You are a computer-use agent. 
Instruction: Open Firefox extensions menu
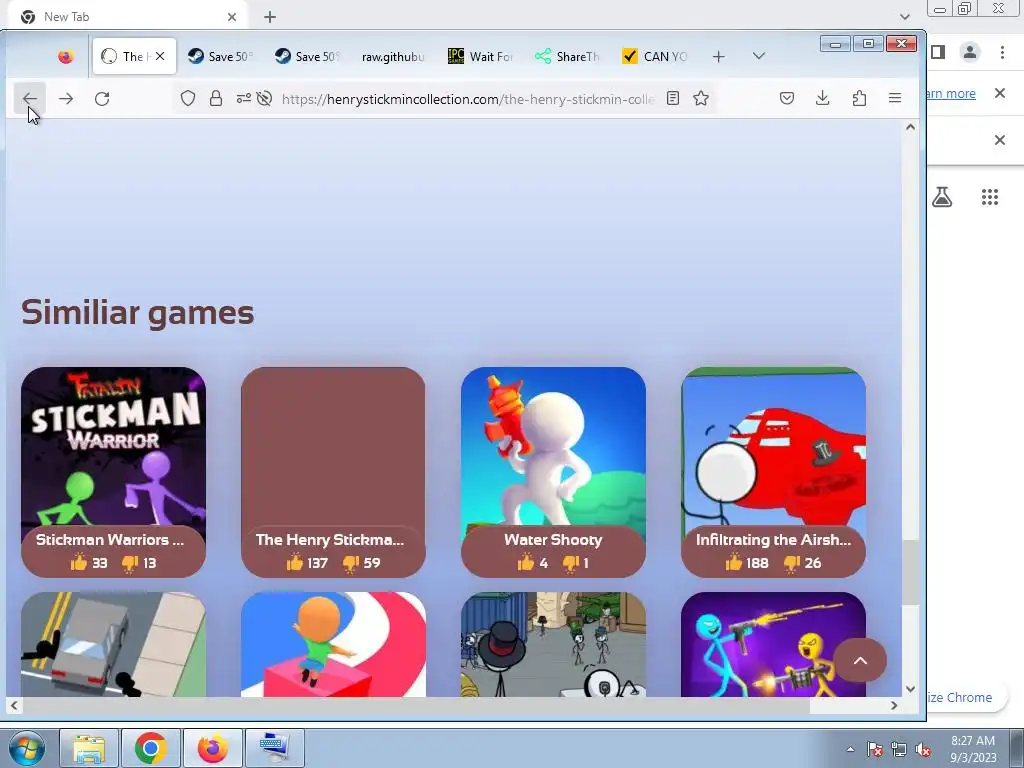coord(859,99)
